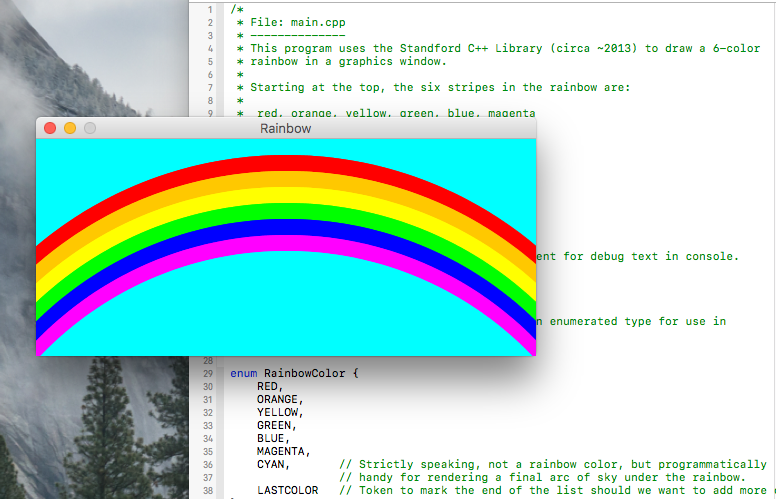Click the RED, enum entry

point(270,386)
